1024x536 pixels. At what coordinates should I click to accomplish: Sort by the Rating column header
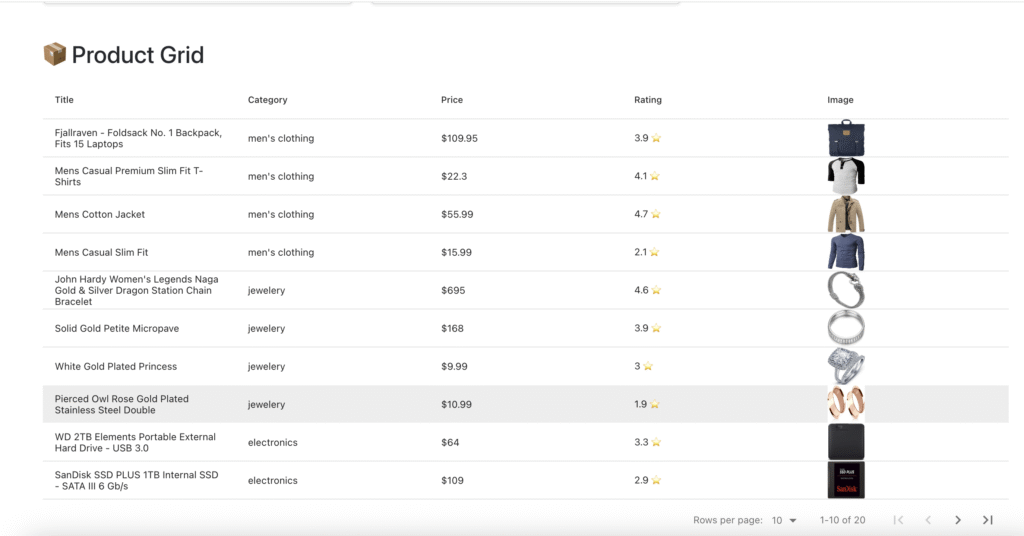[647, 100]
